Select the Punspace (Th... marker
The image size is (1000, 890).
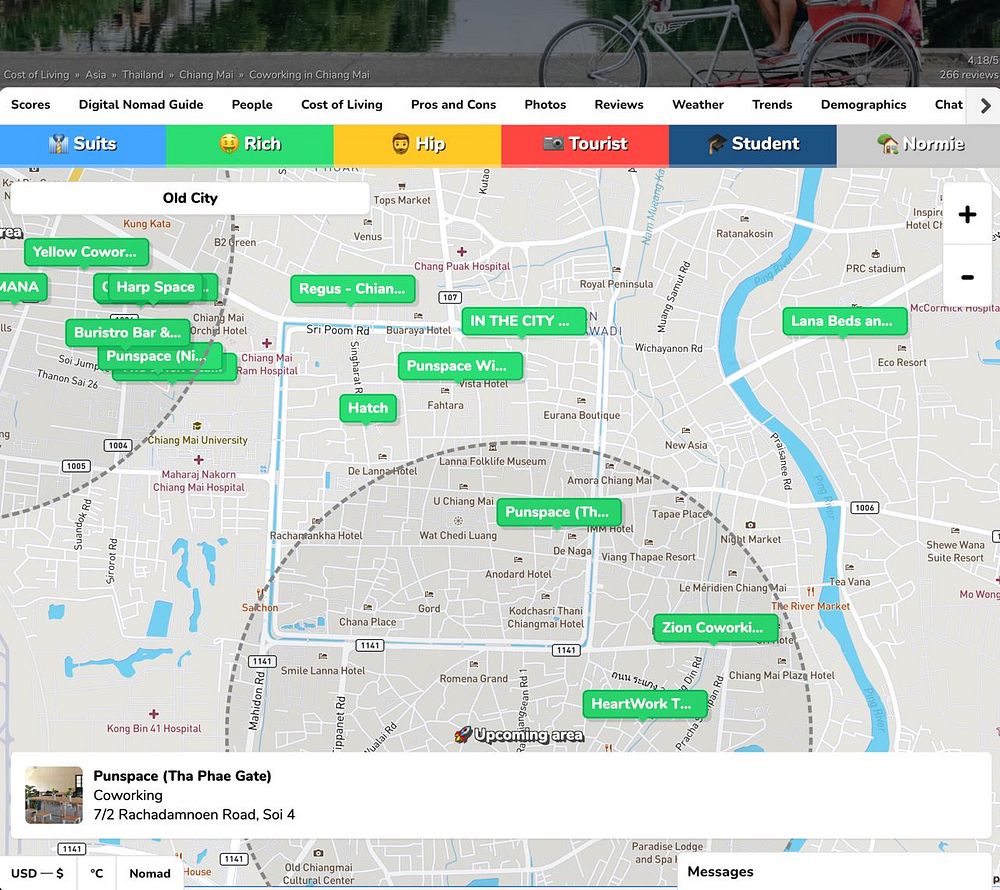tap(559, 513)
